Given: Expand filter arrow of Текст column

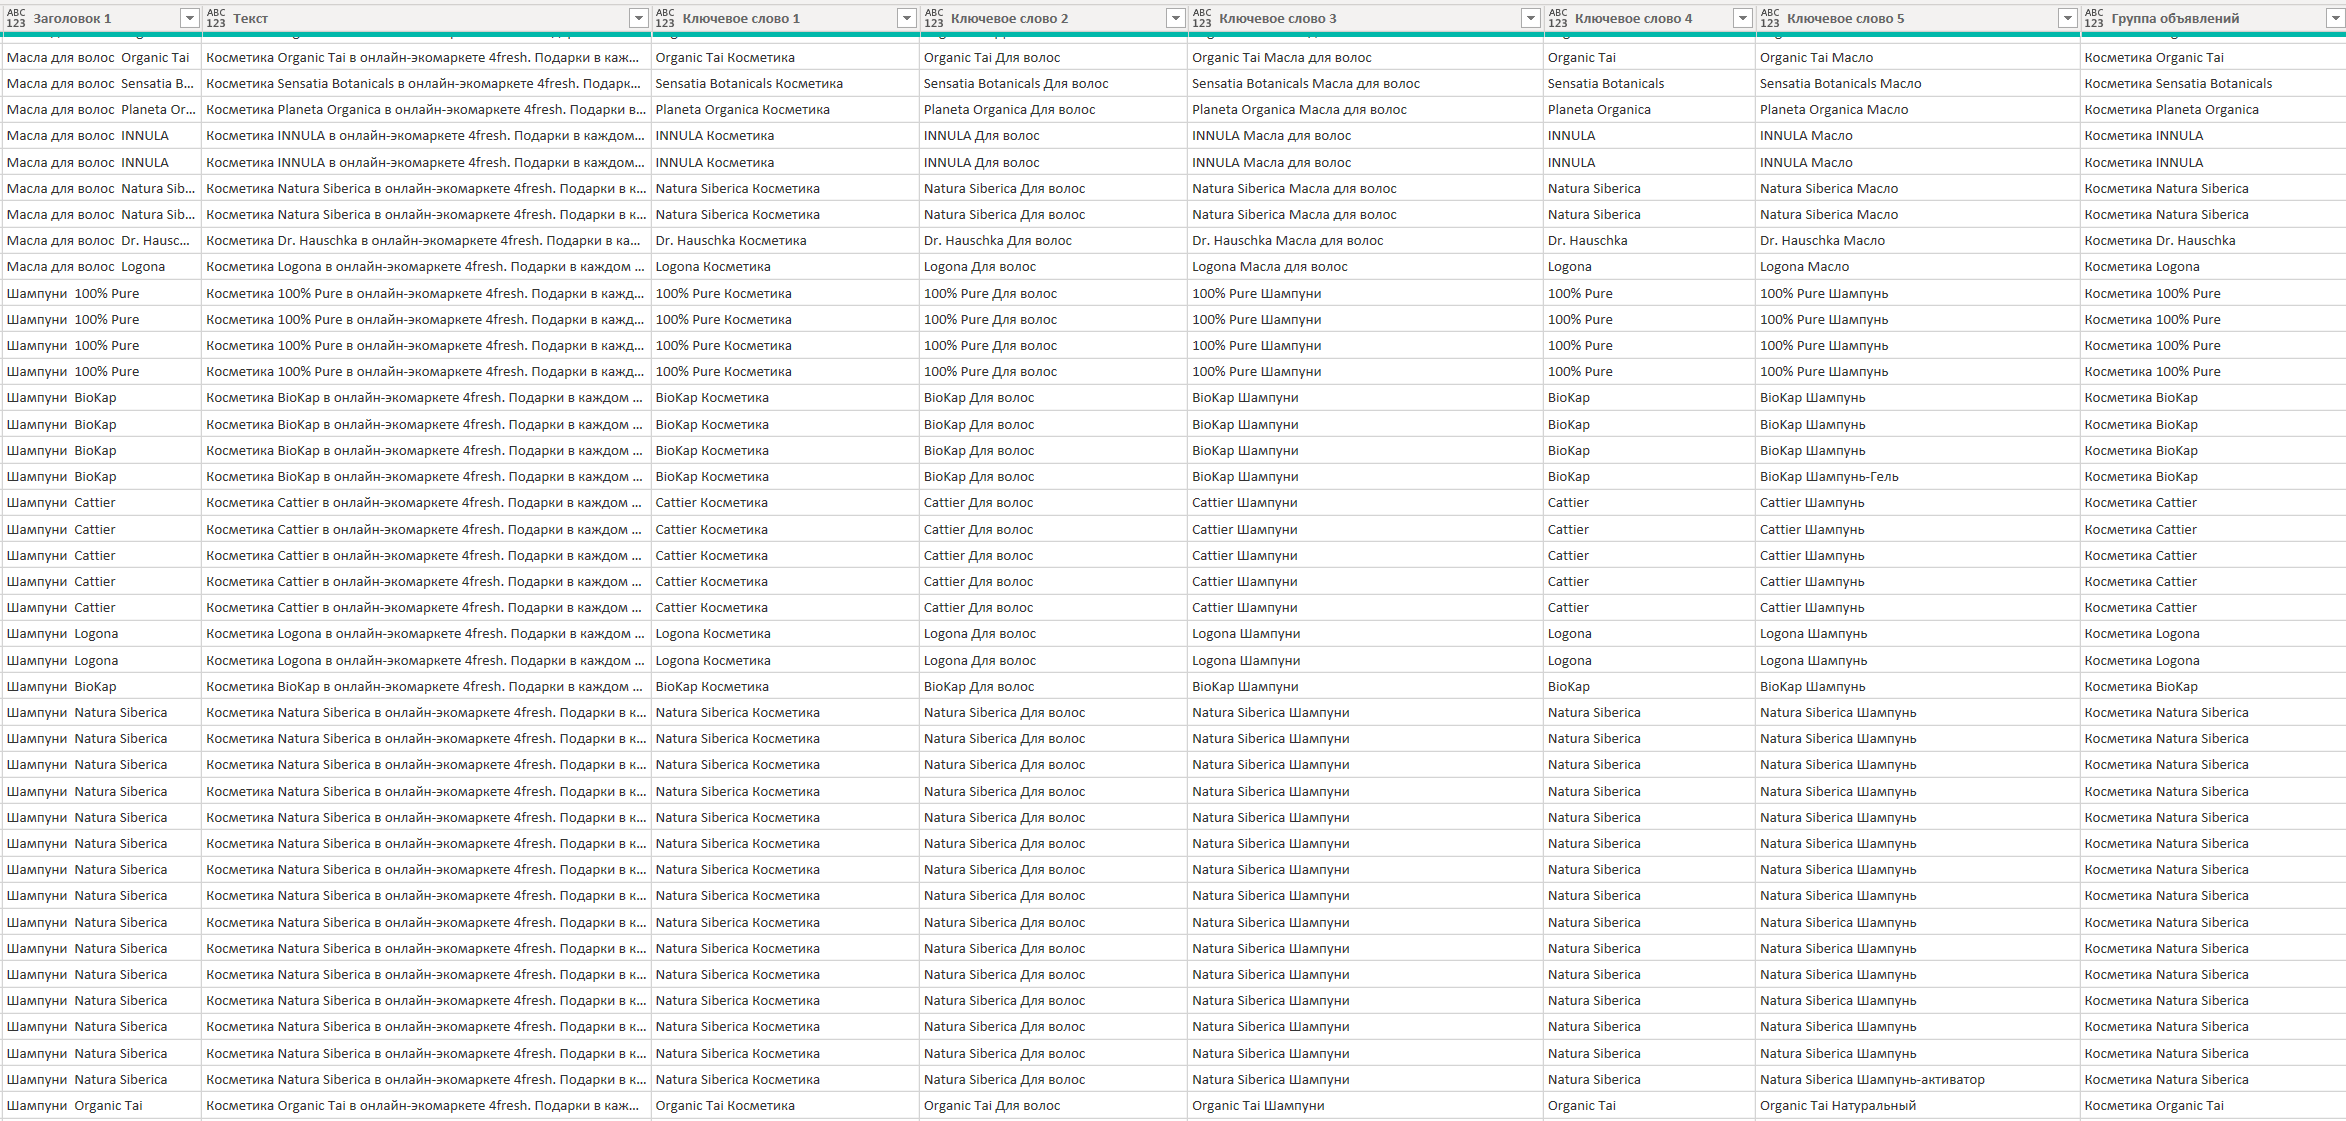Looking at the screenshot, I should point(638,18).
